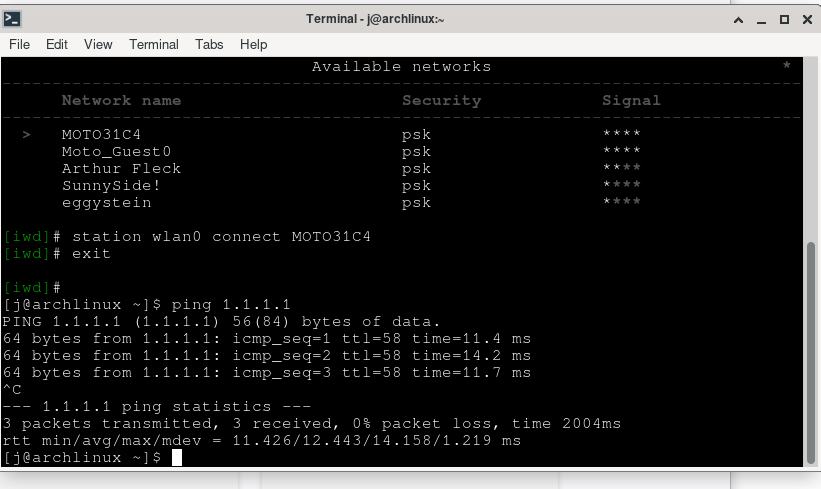The height and width of the screenshot is (489, 821).
Task: Click the signal stars for MOTO31C4
Action: point(622,134)
